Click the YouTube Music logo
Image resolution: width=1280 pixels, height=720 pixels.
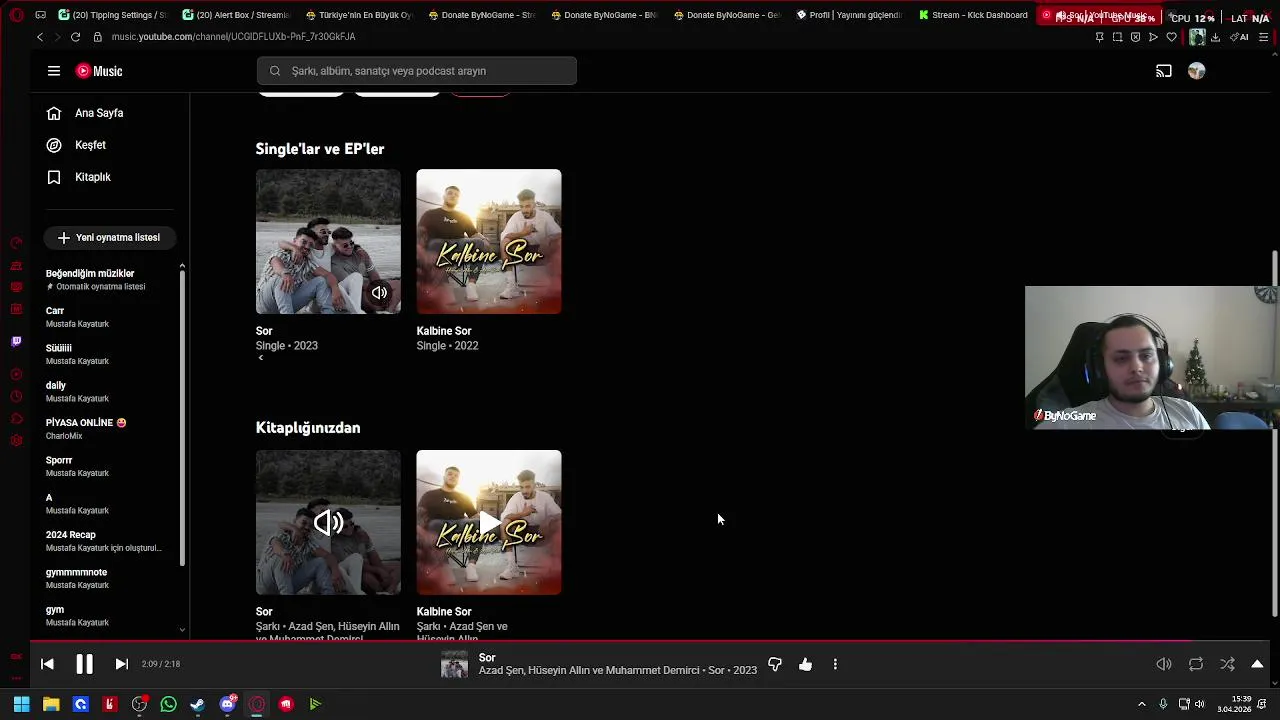(x=99, y=71)
